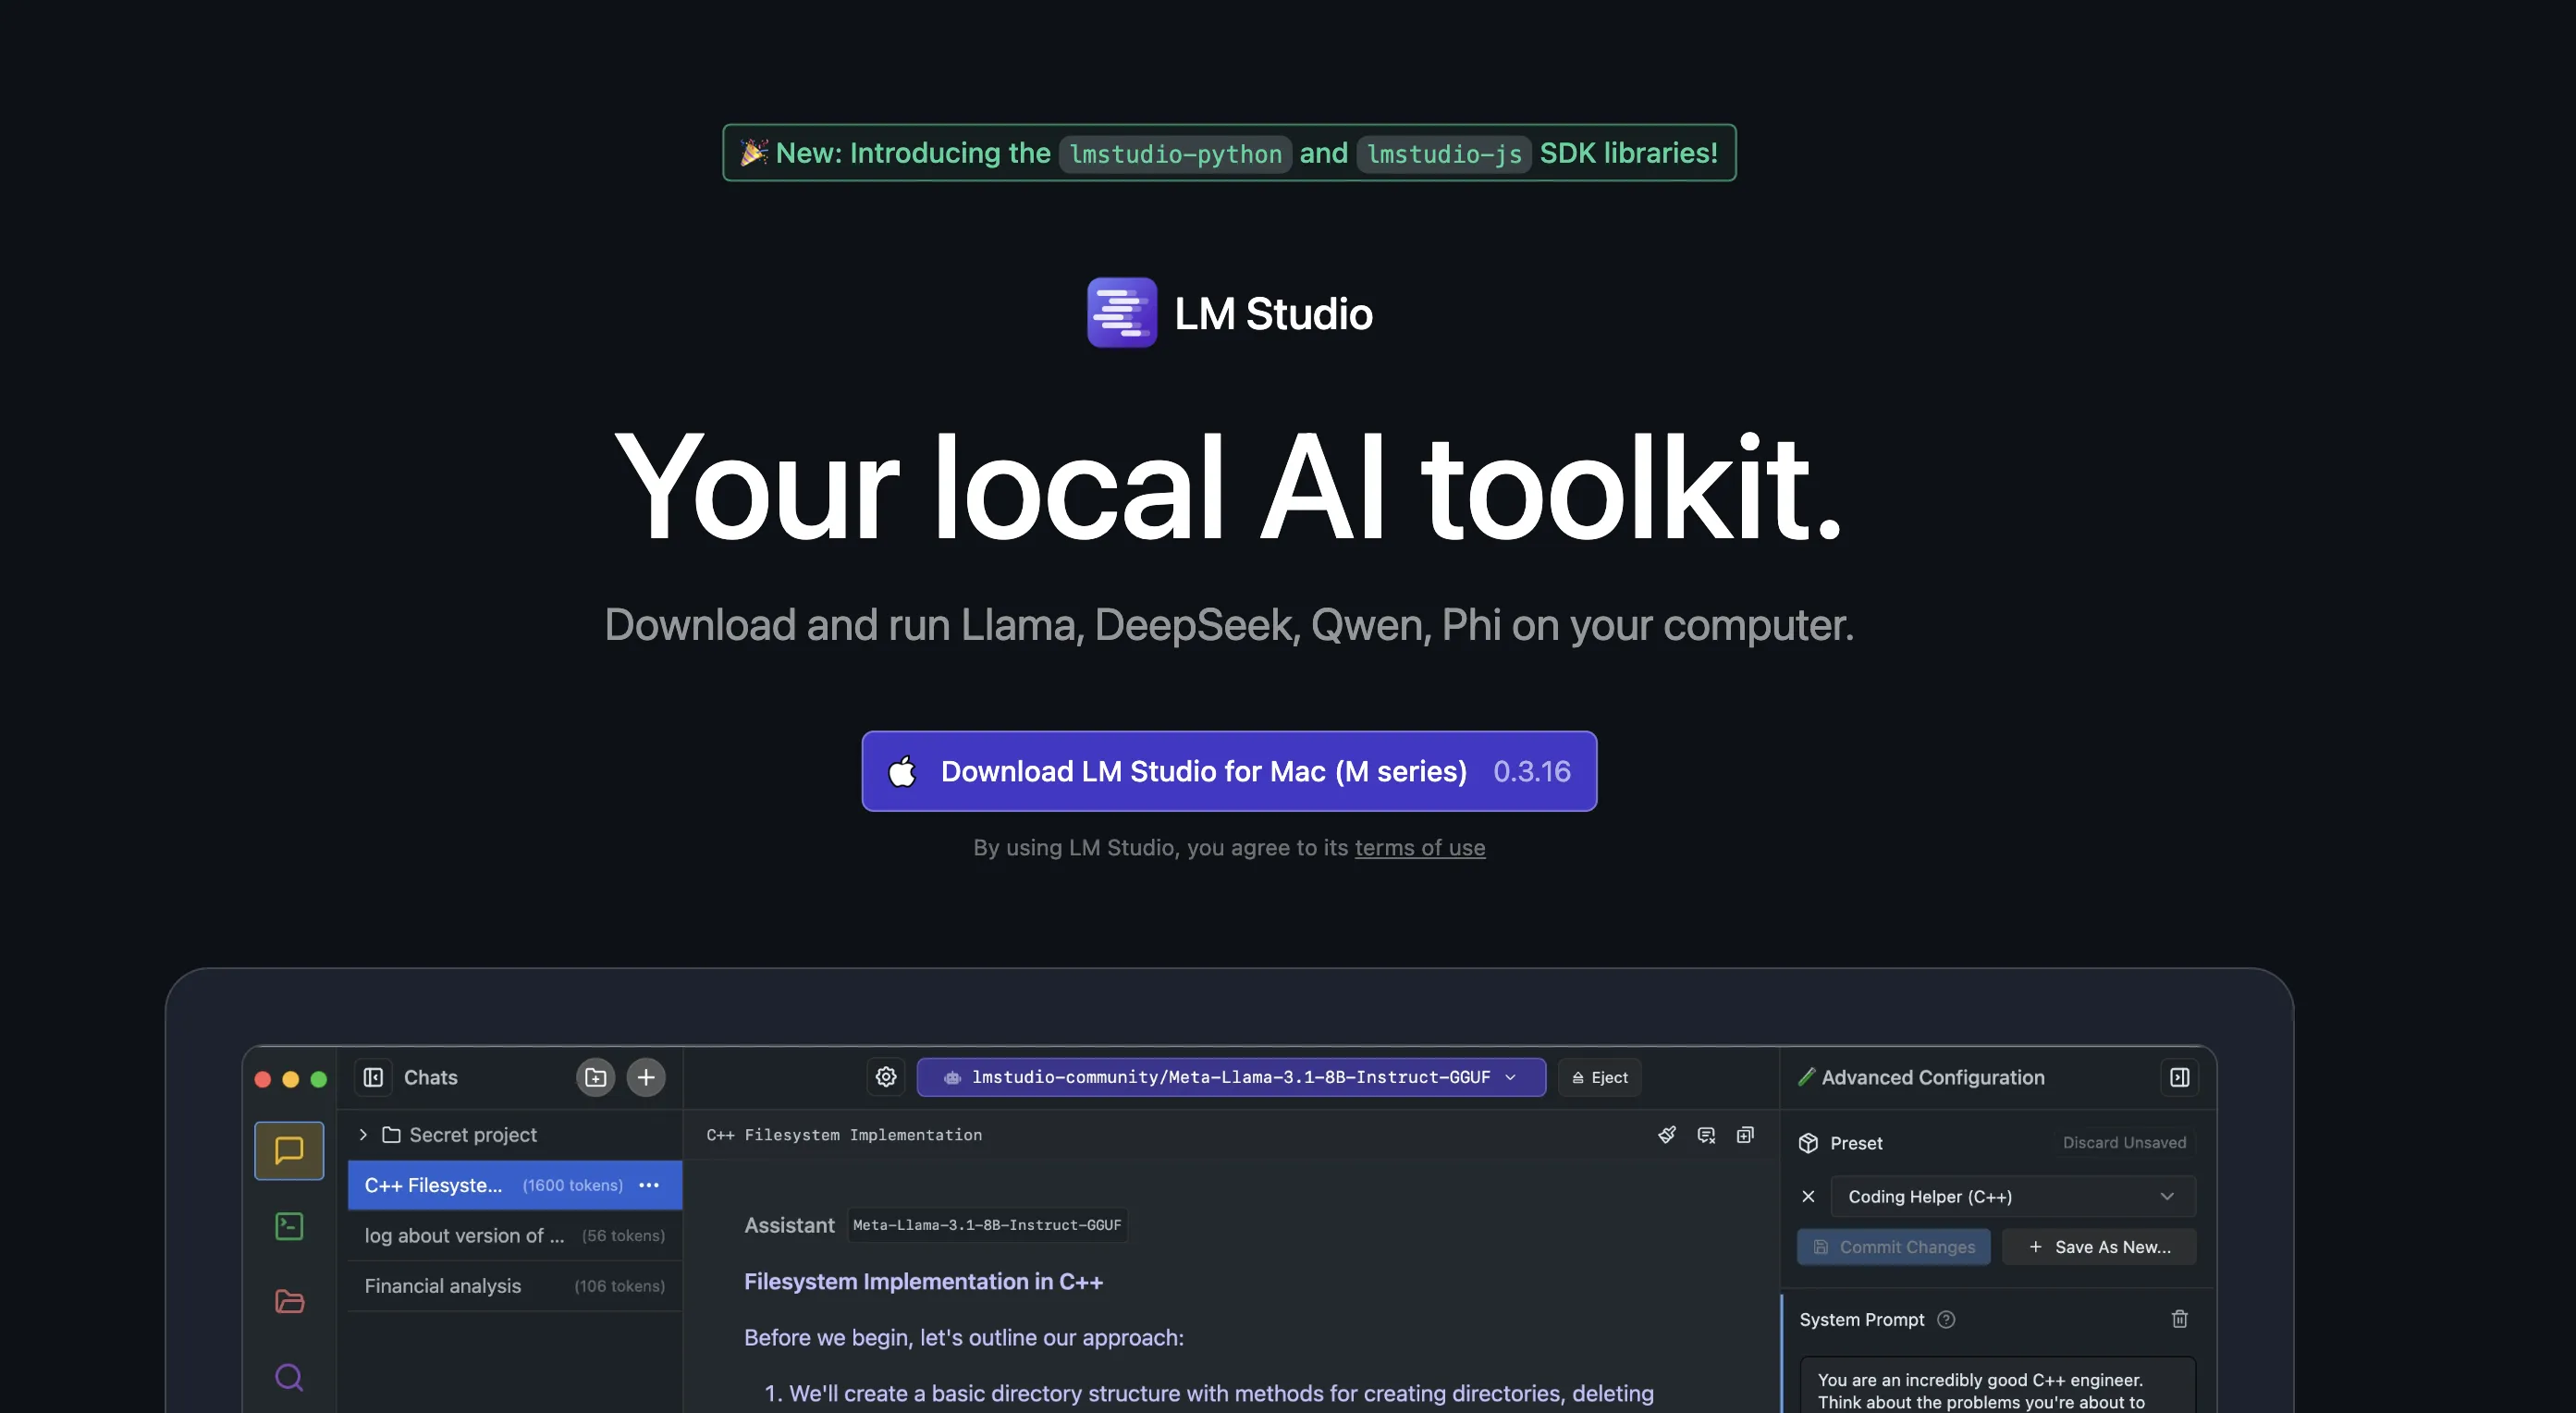Remove the Coding Helper preset with the X

[1809, 1196]
